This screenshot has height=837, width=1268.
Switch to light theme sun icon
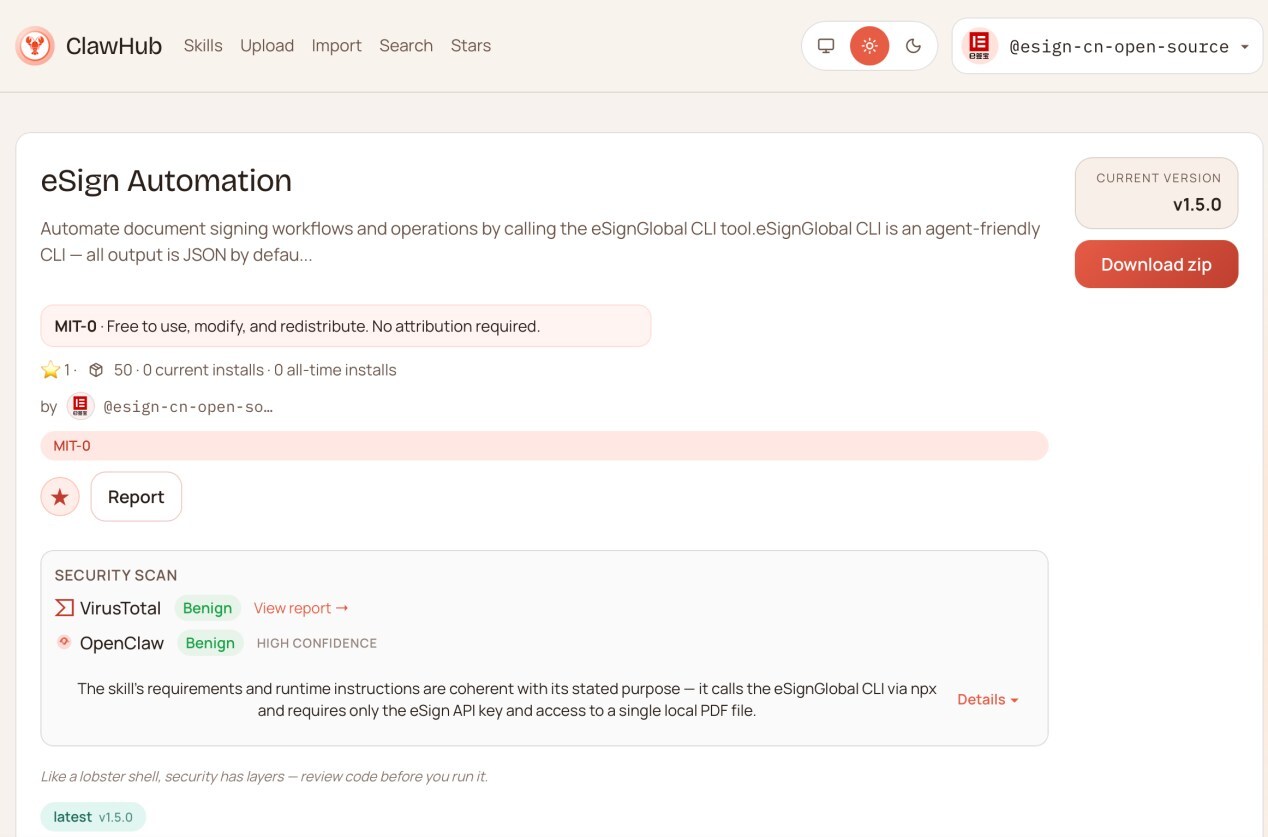click(869, 46)
